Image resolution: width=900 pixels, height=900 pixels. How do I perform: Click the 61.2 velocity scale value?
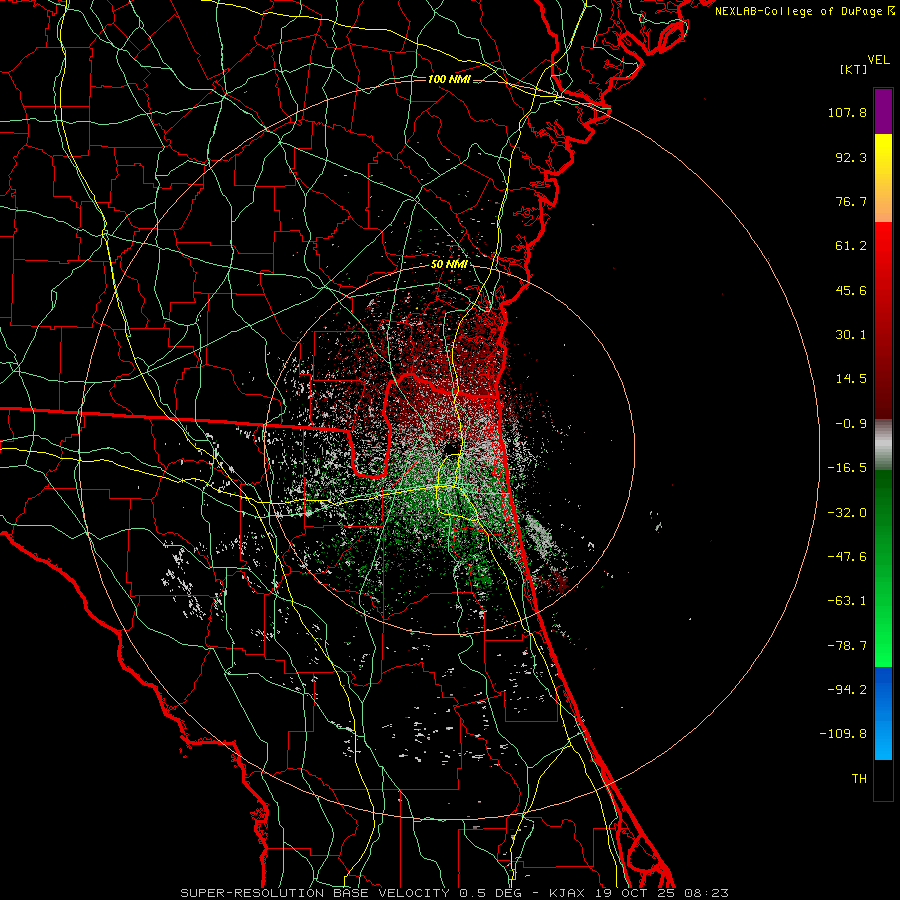[x=851, y=246]
